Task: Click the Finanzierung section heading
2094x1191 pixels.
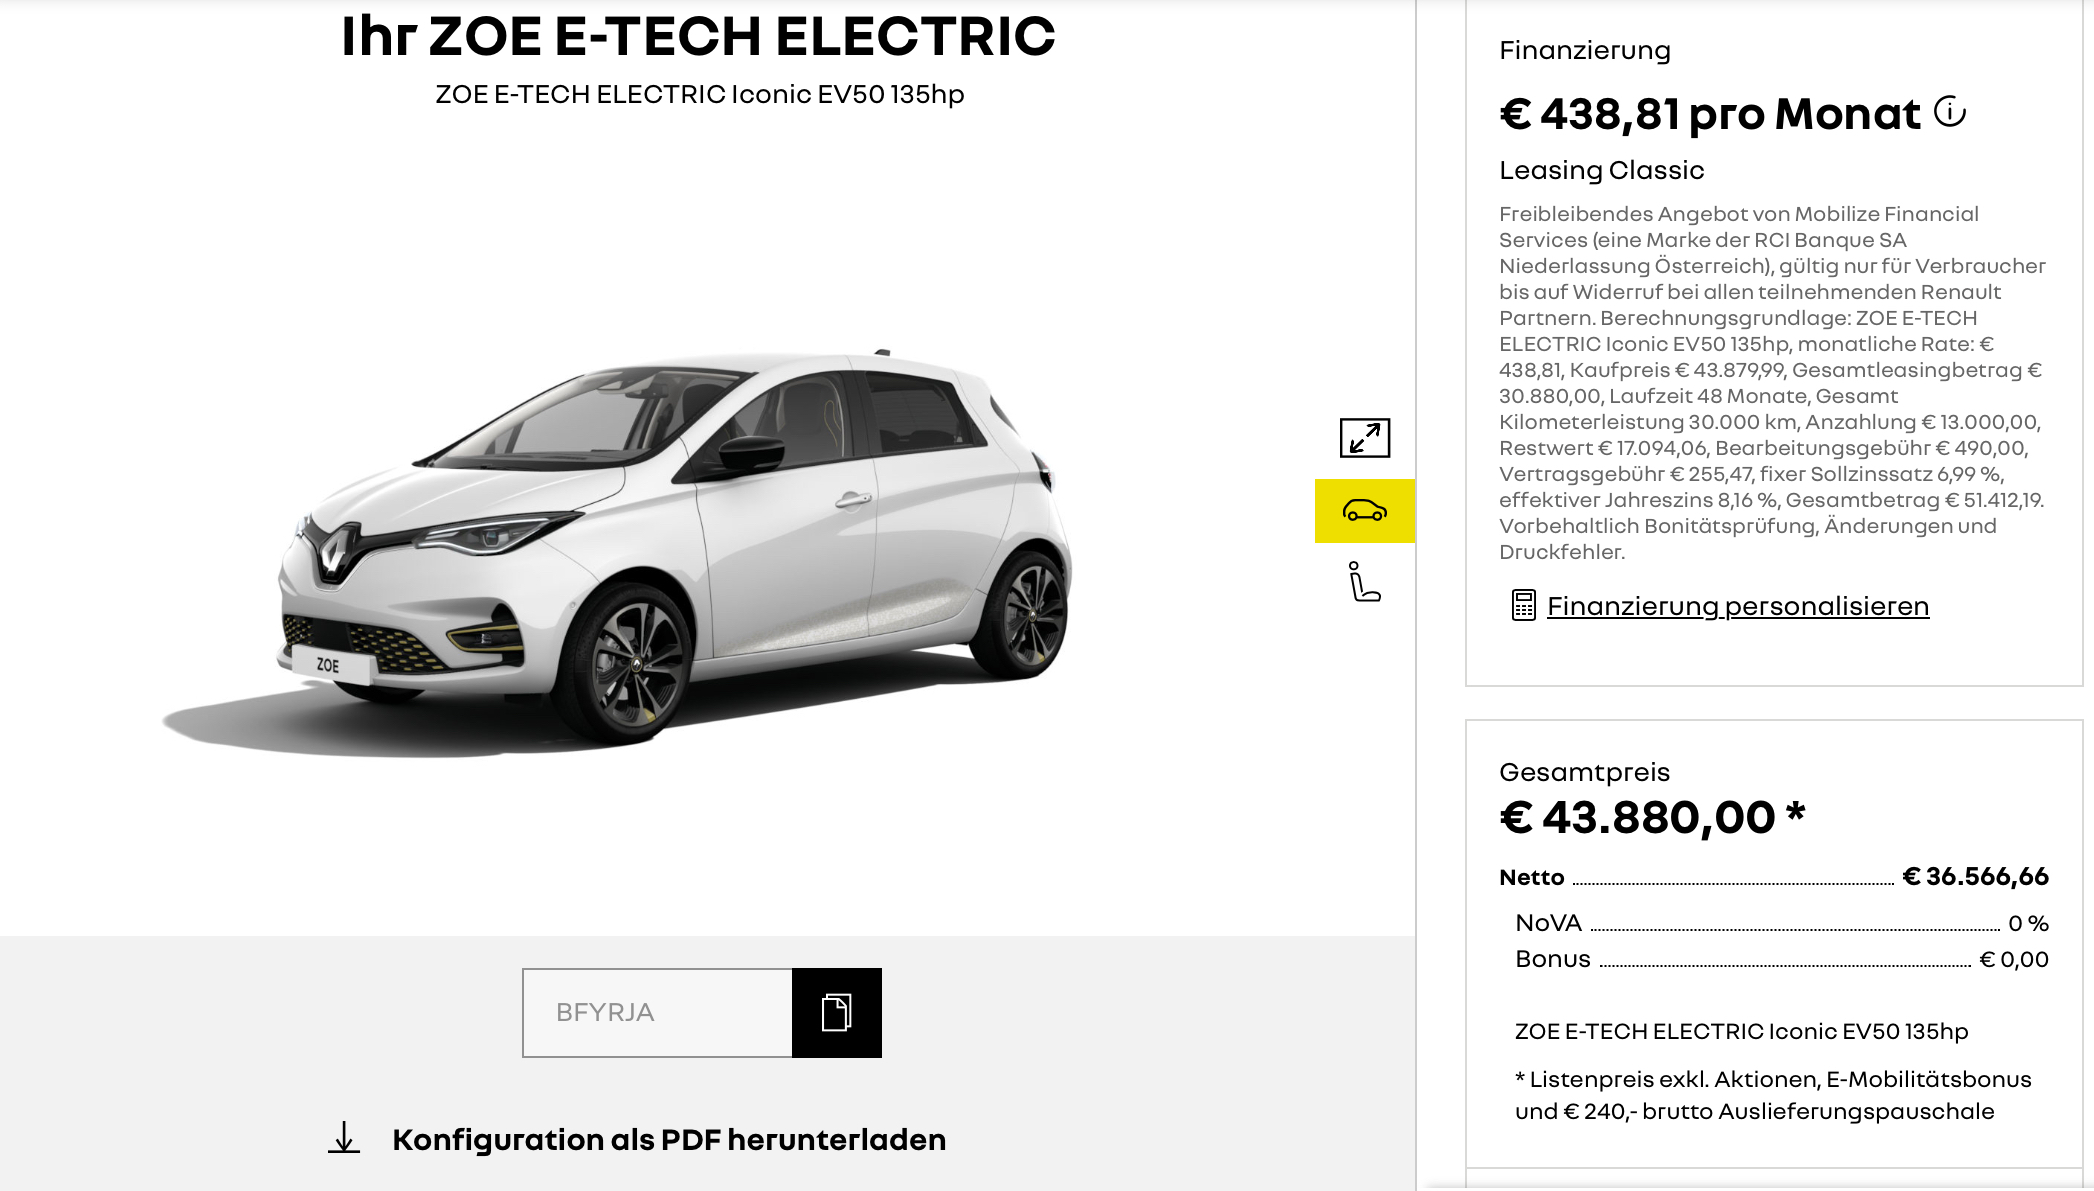Action: tap(1584, 50)
